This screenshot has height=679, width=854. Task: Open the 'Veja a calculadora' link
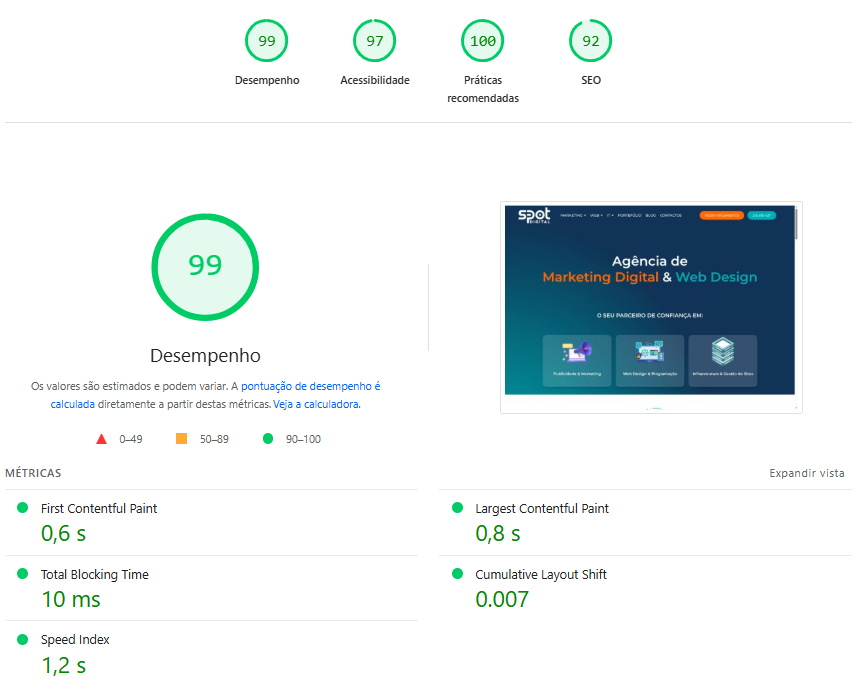(316, 404)
